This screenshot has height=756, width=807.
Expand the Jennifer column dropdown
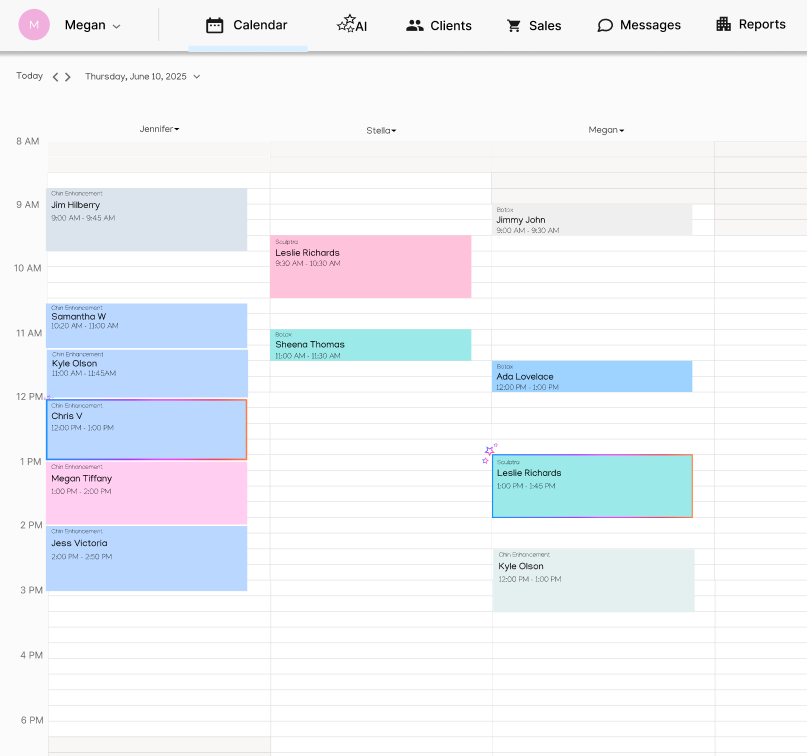[x=159, y=129]
